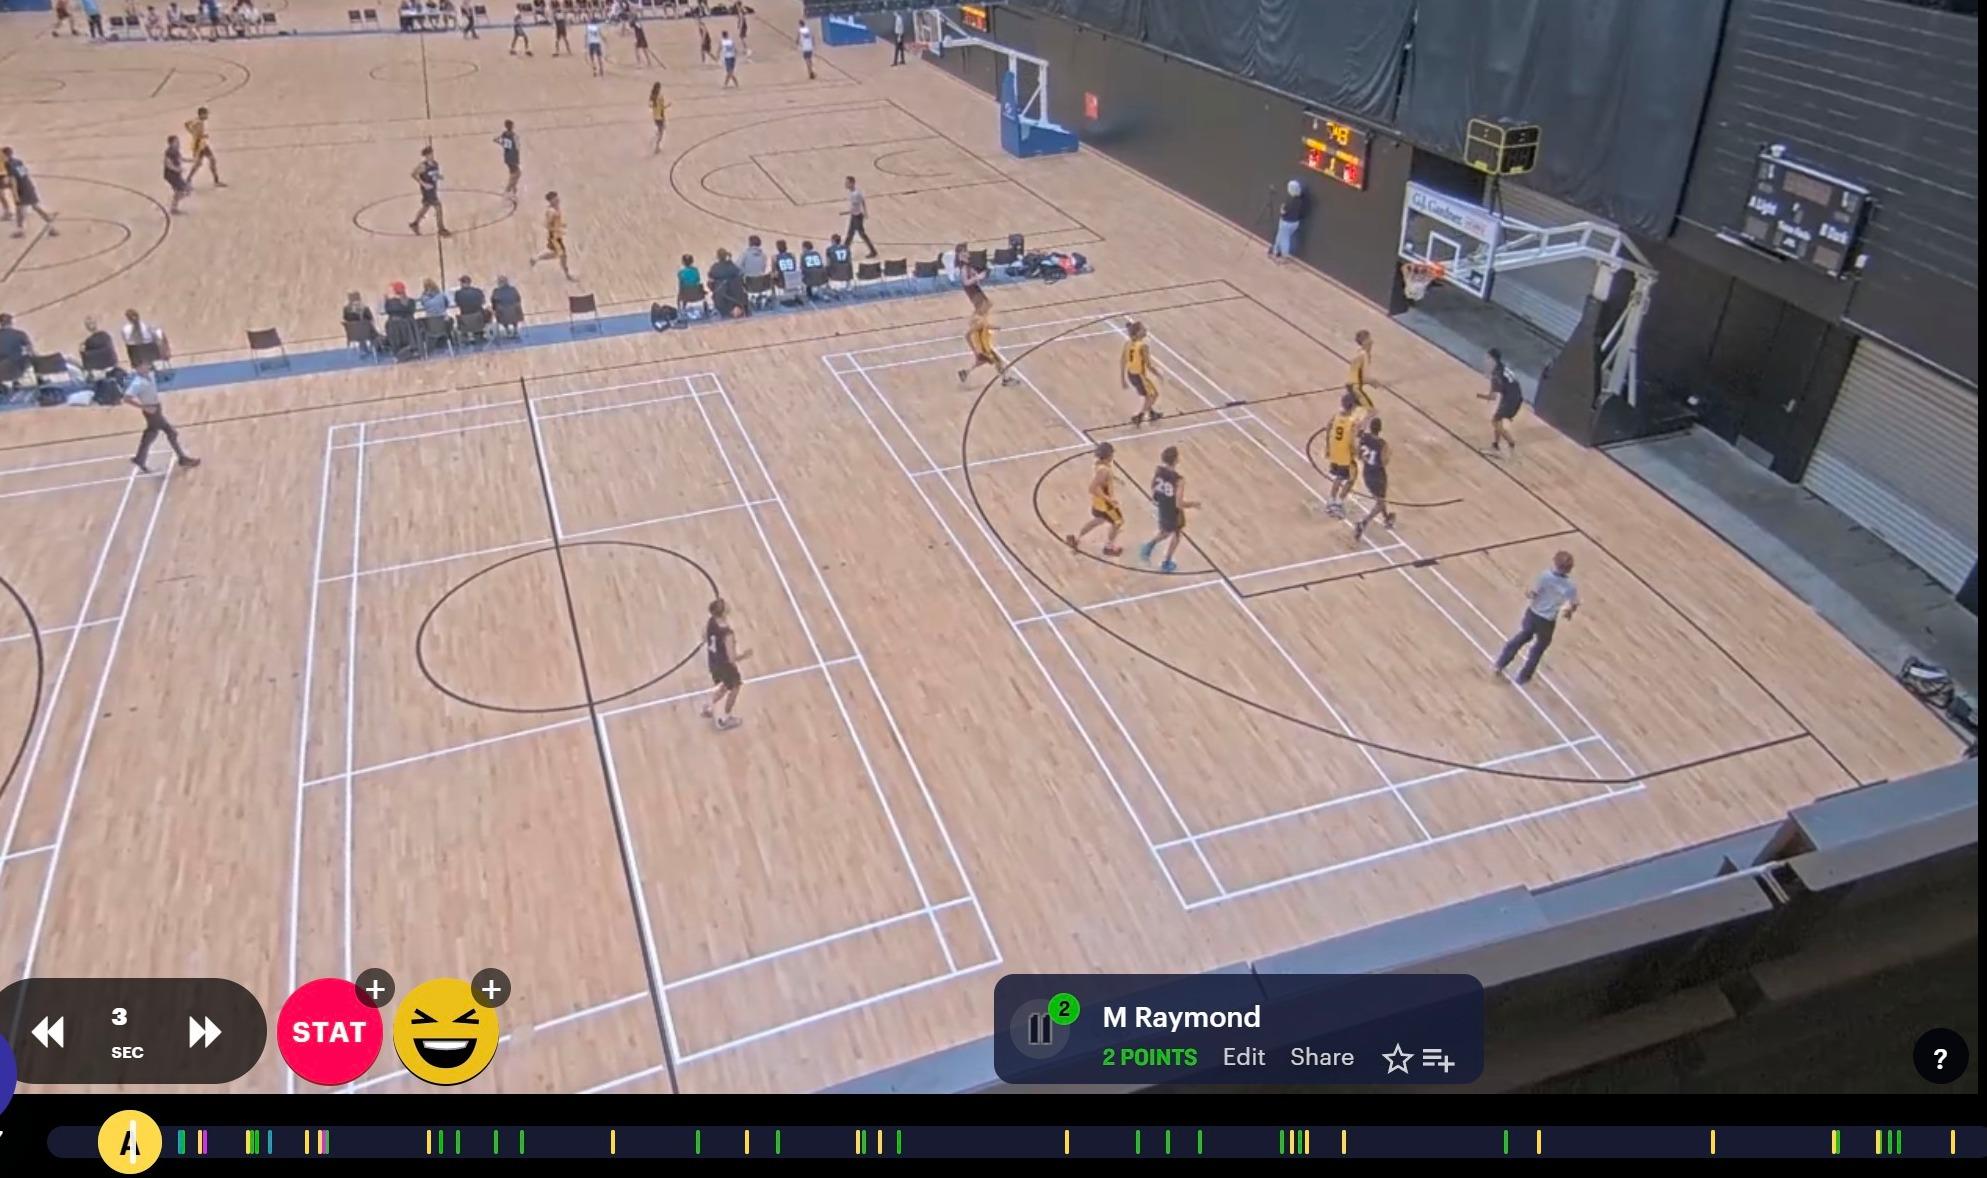Click the M Raymond player name

click(x=1181, y=1017)
